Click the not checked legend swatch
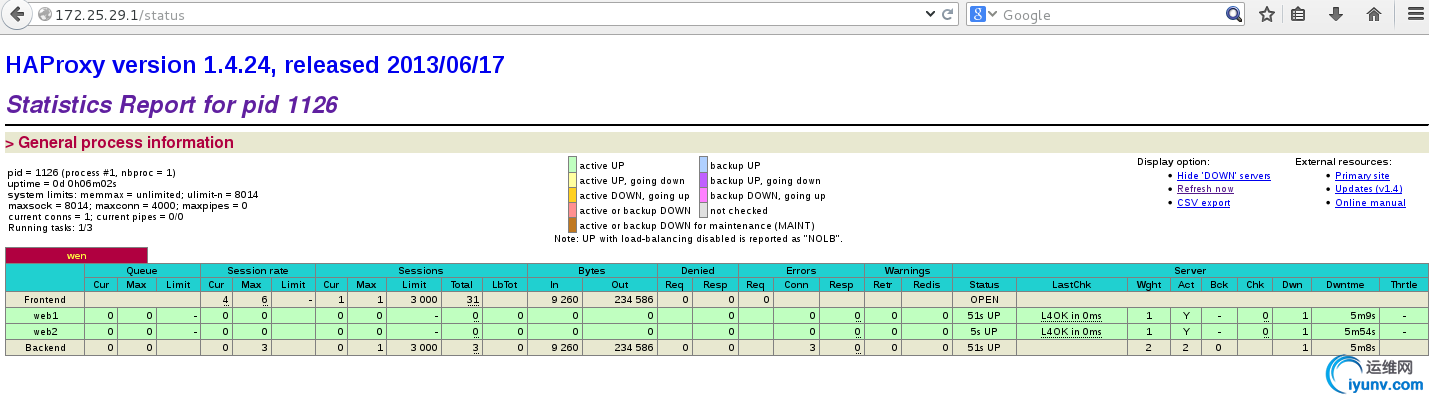 [x=703, y=210]
